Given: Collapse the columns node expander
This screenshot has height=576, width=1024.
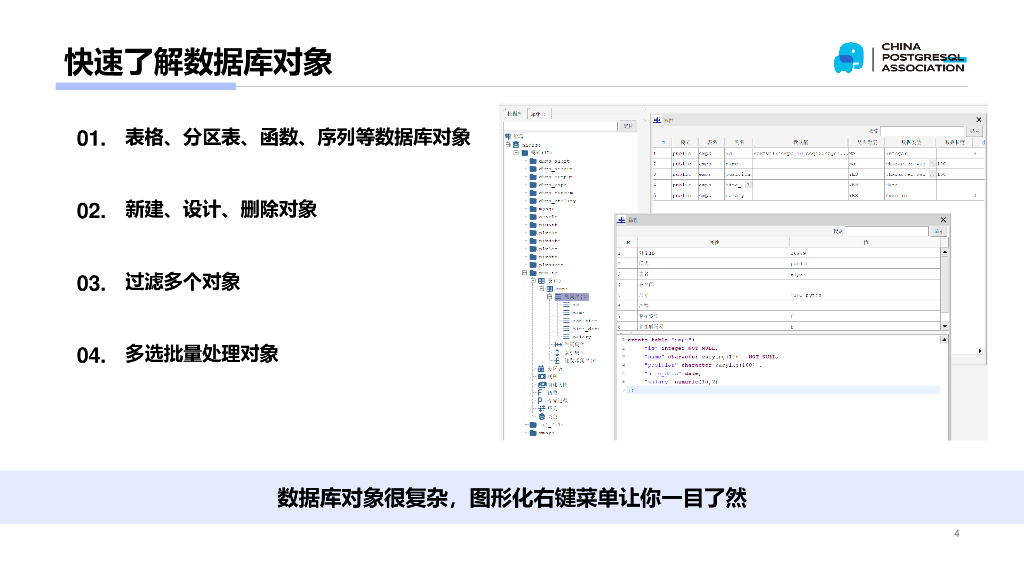Looking at the screenshot, I should point(549,296).
